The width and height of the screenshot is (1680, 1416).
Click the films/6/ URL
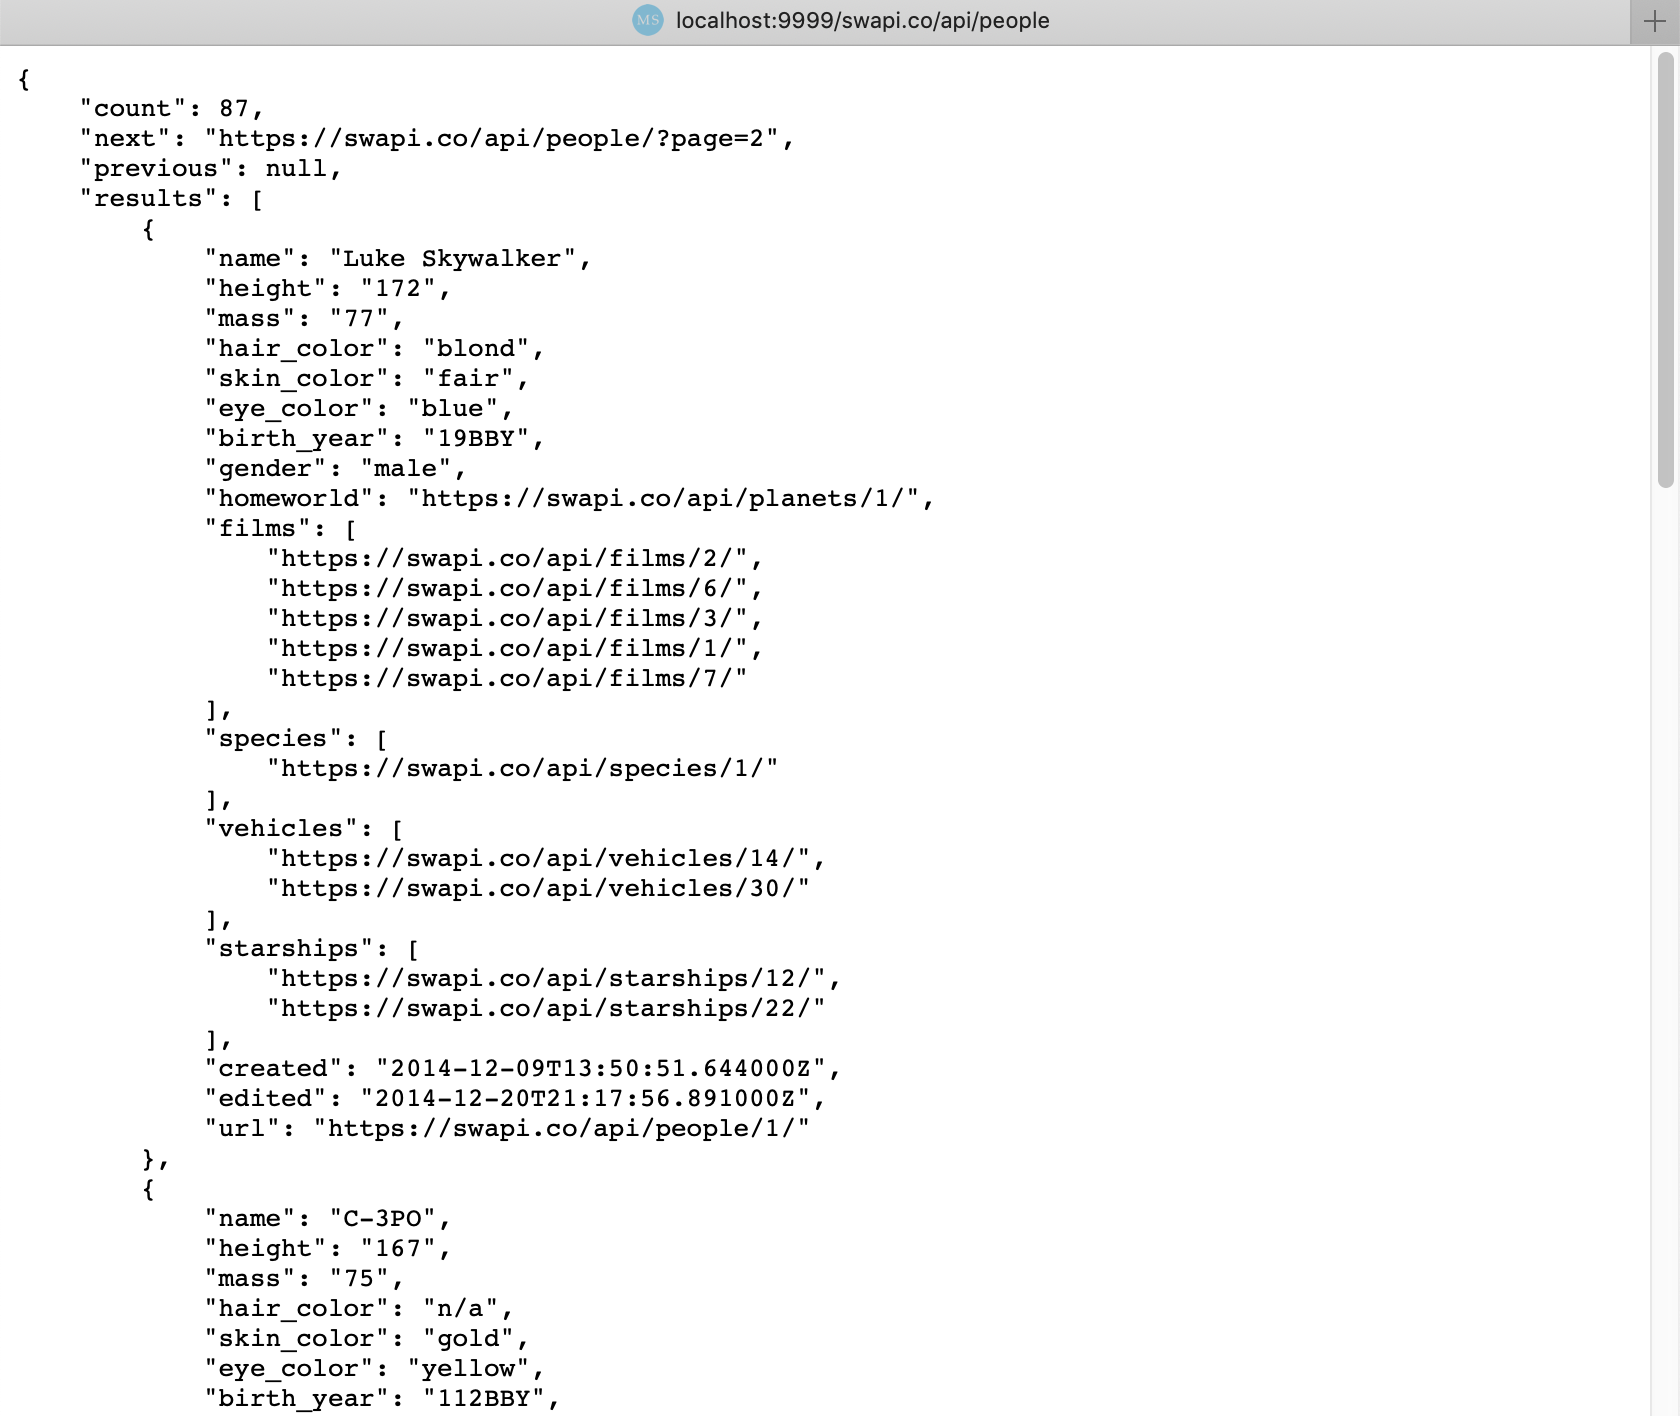coord(507,588)
